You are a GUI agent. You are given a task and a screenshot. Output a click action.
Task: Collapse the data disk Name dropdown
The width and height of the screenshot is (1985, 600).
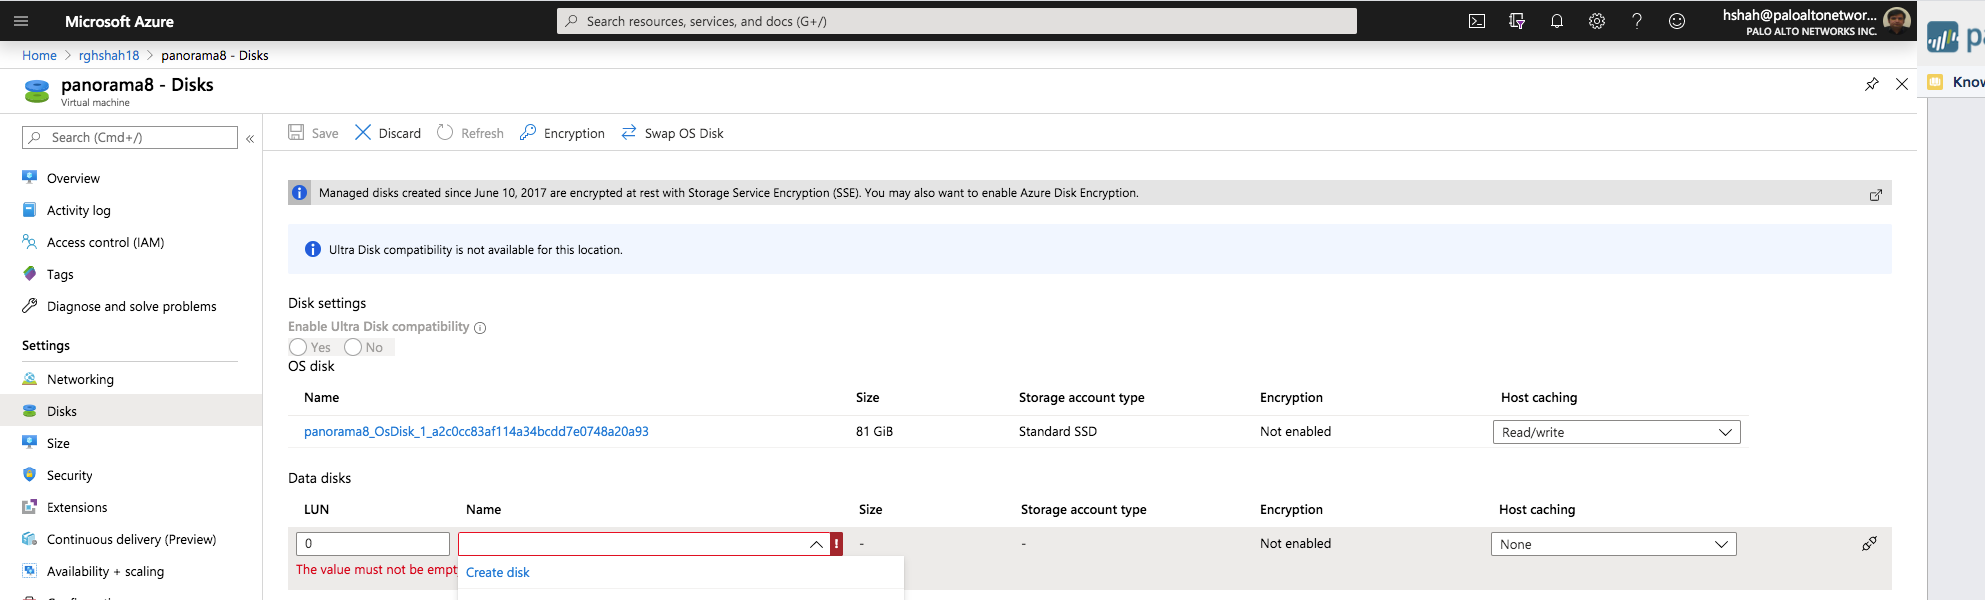[816, 544]
